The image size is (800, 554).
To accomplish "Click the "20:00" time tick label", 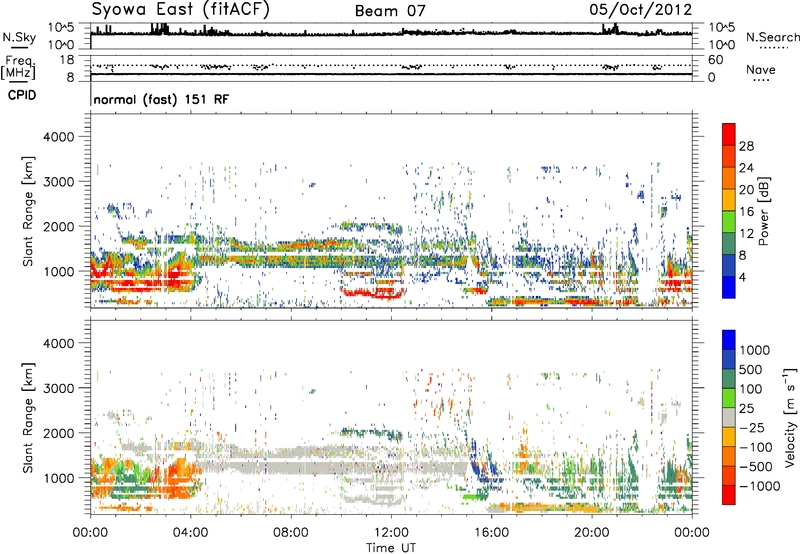I will 592,533.
